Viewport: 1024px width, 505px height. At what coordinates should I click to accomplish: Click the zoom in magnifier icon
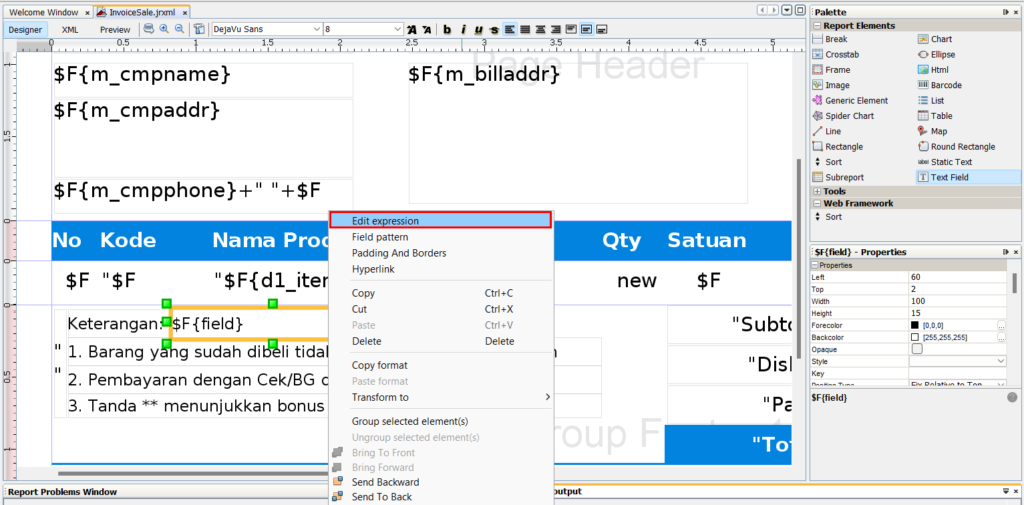click(x=164, y=29)
